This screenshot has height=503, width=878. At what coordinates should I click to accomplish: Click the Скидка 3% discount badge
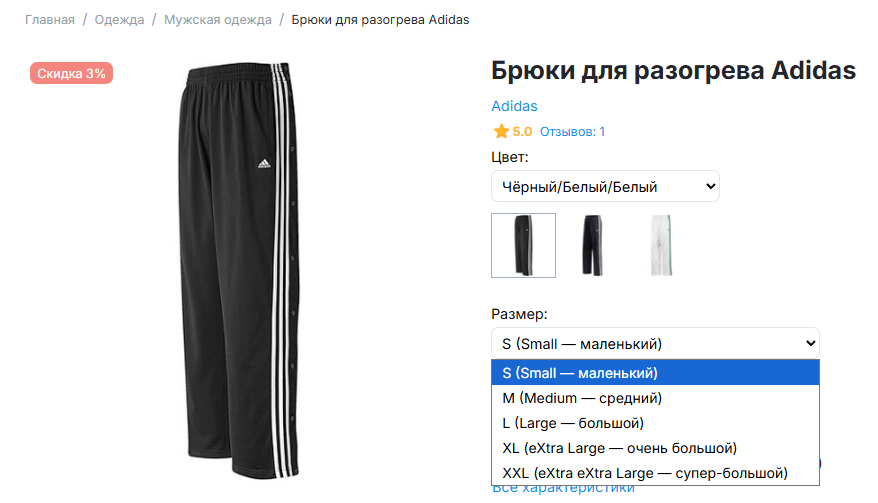tap(72, 73)
